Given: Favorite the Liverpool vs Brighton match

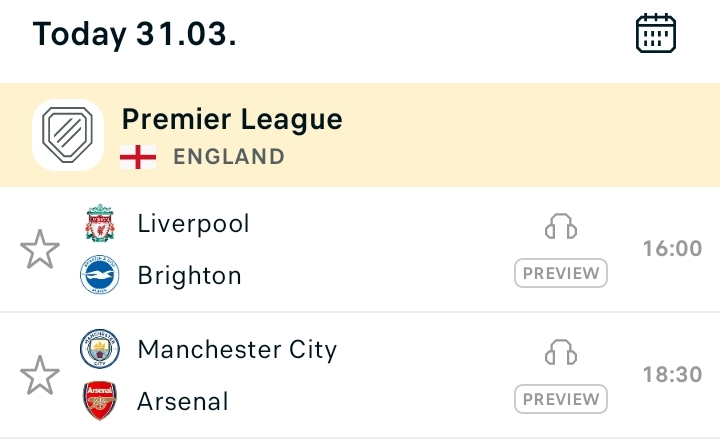Looking at the screenshot, I should [x=40, y=249].
